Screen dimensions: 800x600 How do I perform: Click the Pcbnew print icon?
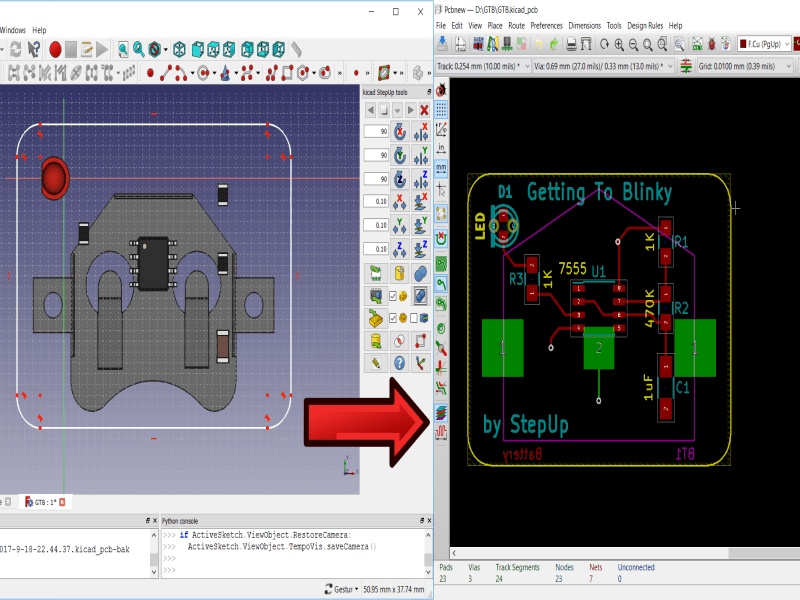(x=571, y=43)
